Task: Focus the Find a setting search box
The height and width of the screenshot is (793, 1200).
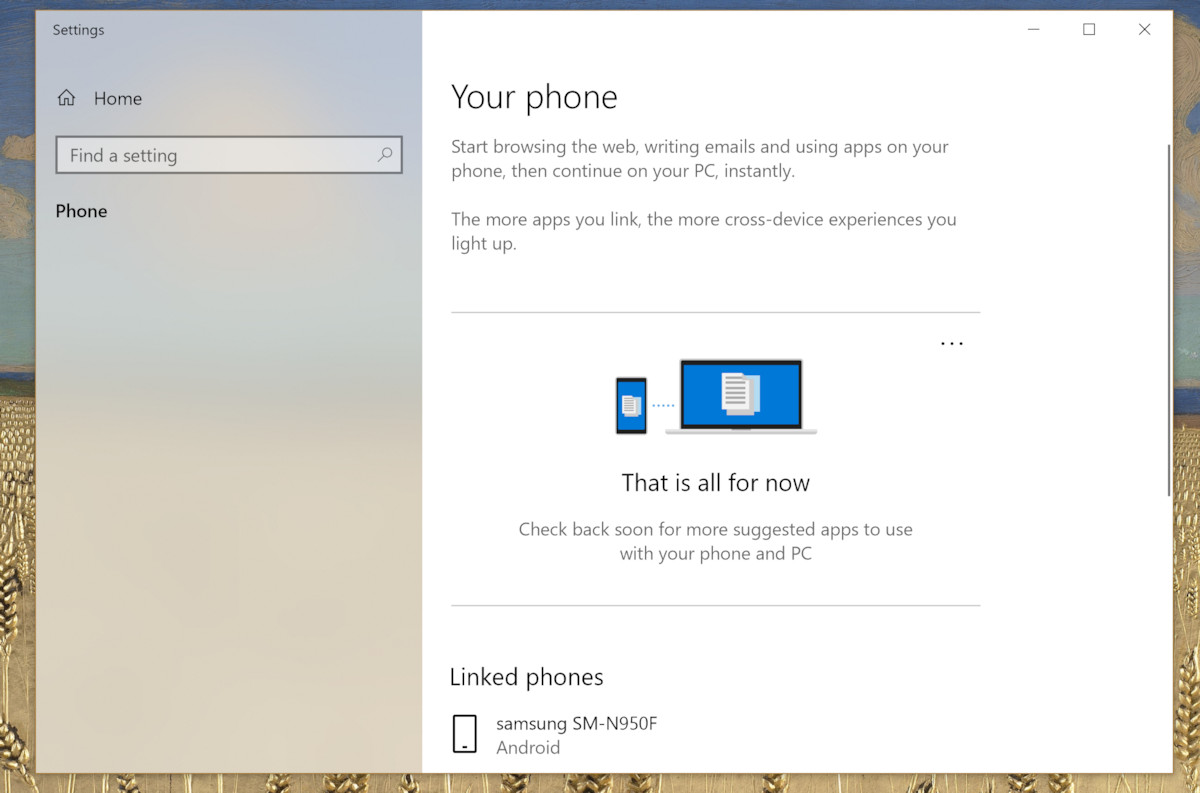Action: click(x=229, y=155)
